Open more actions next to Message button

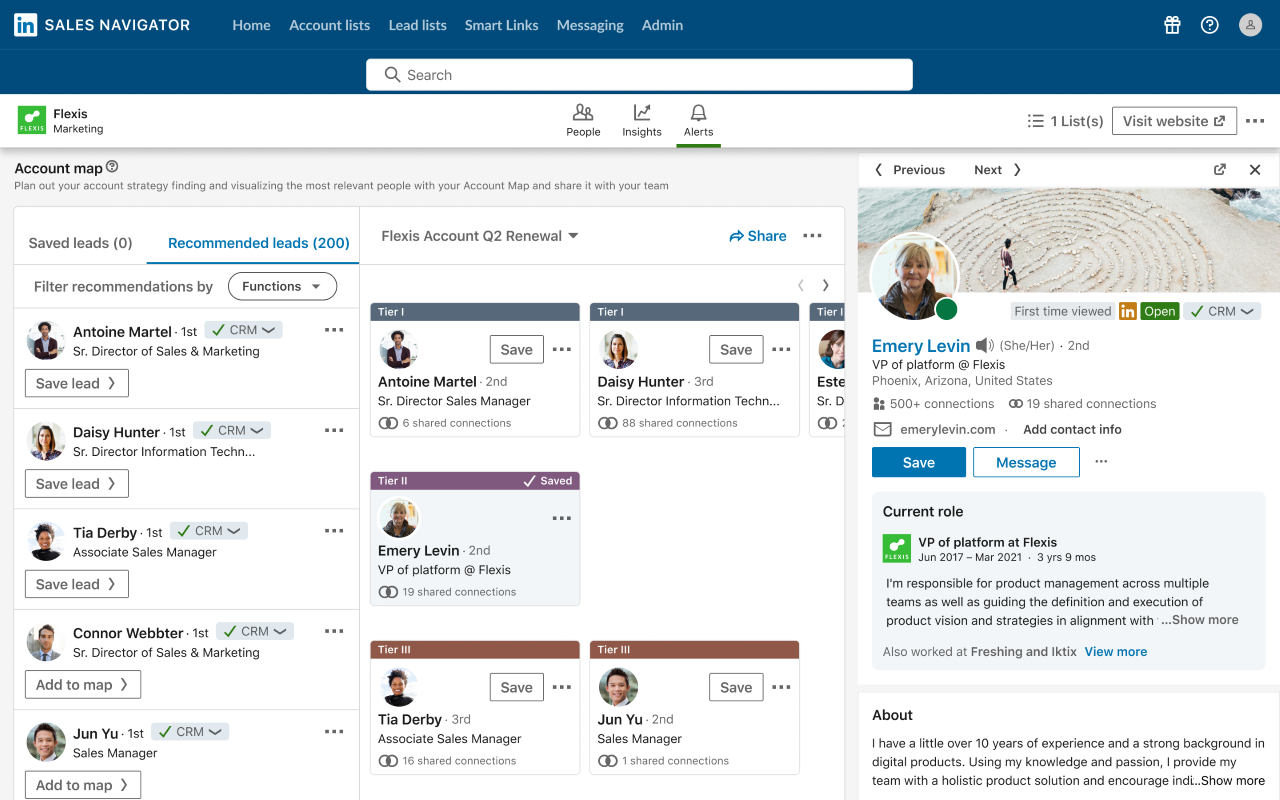click(x=1101, y=462)
